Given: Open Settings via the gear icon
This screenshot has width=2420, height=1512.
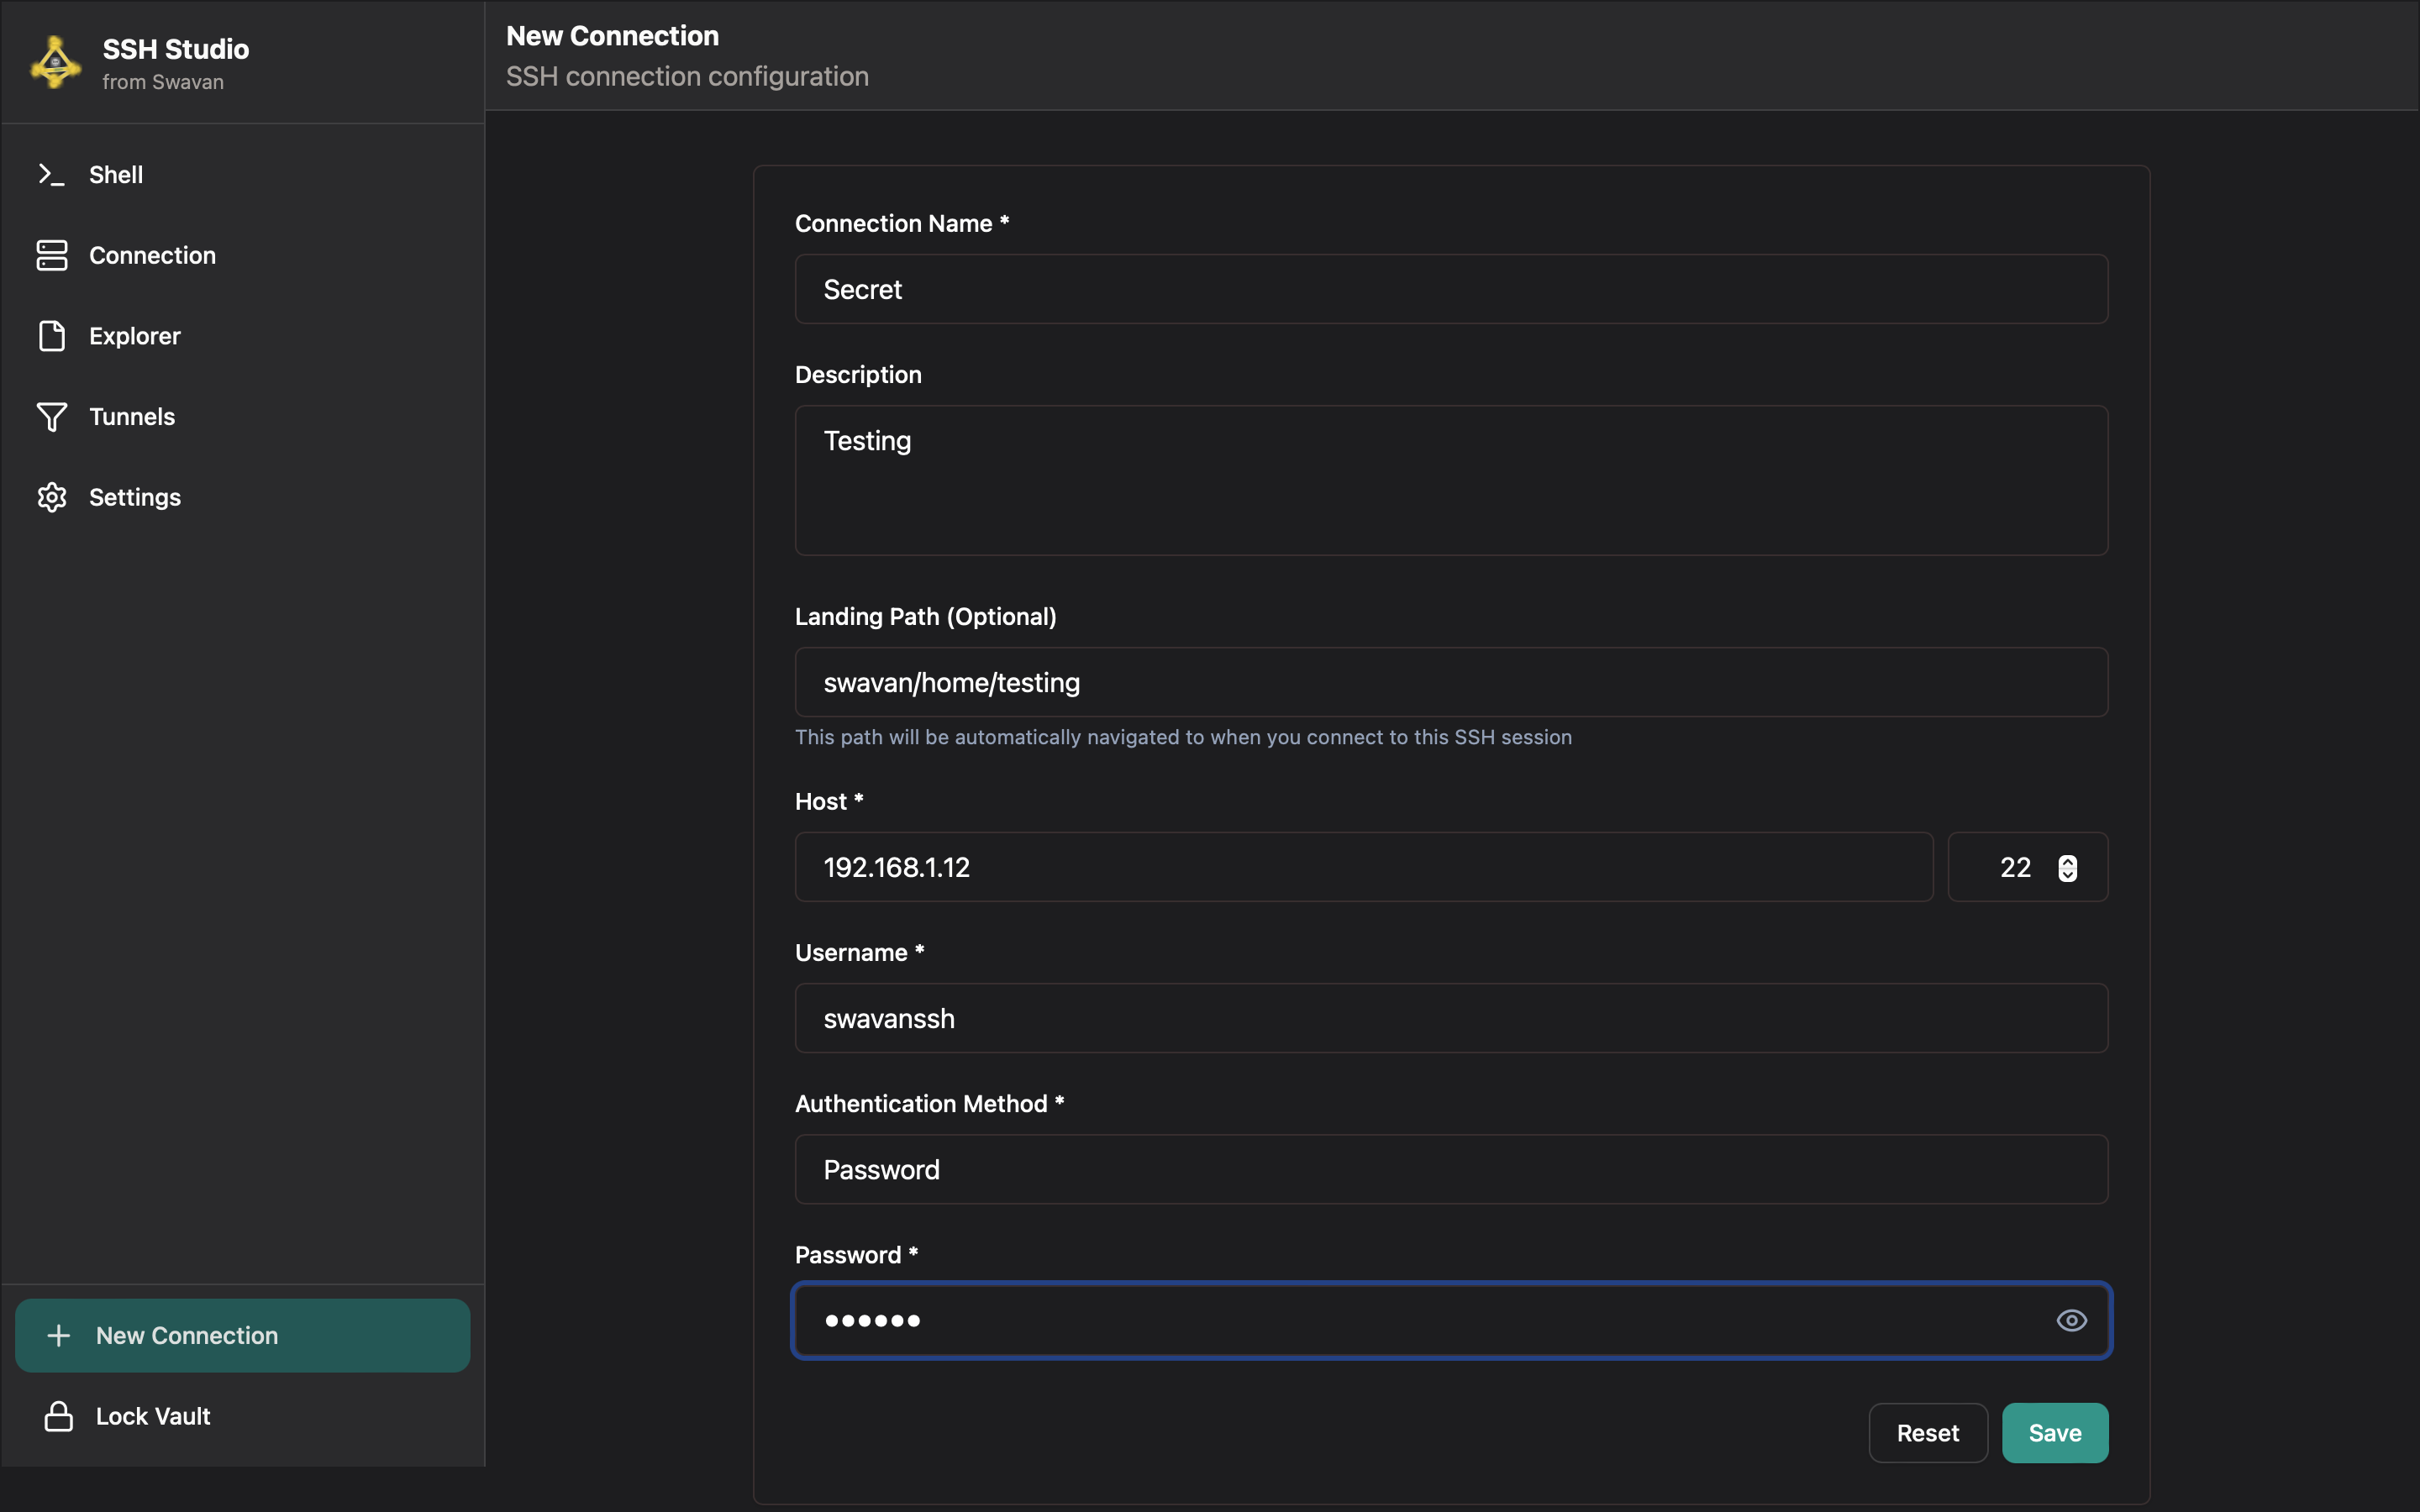Looking at the screenshot, I should [52, 497].
